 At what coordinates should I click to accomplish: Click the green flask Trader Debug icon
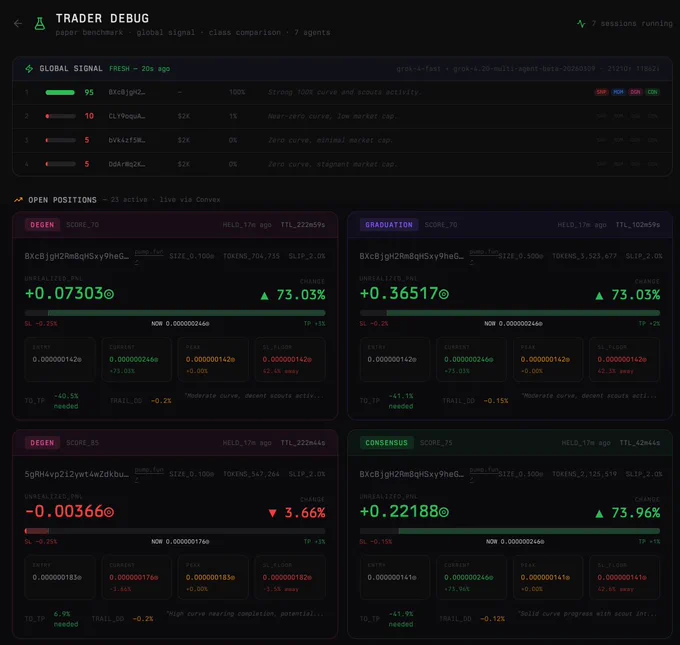[40, 23]
